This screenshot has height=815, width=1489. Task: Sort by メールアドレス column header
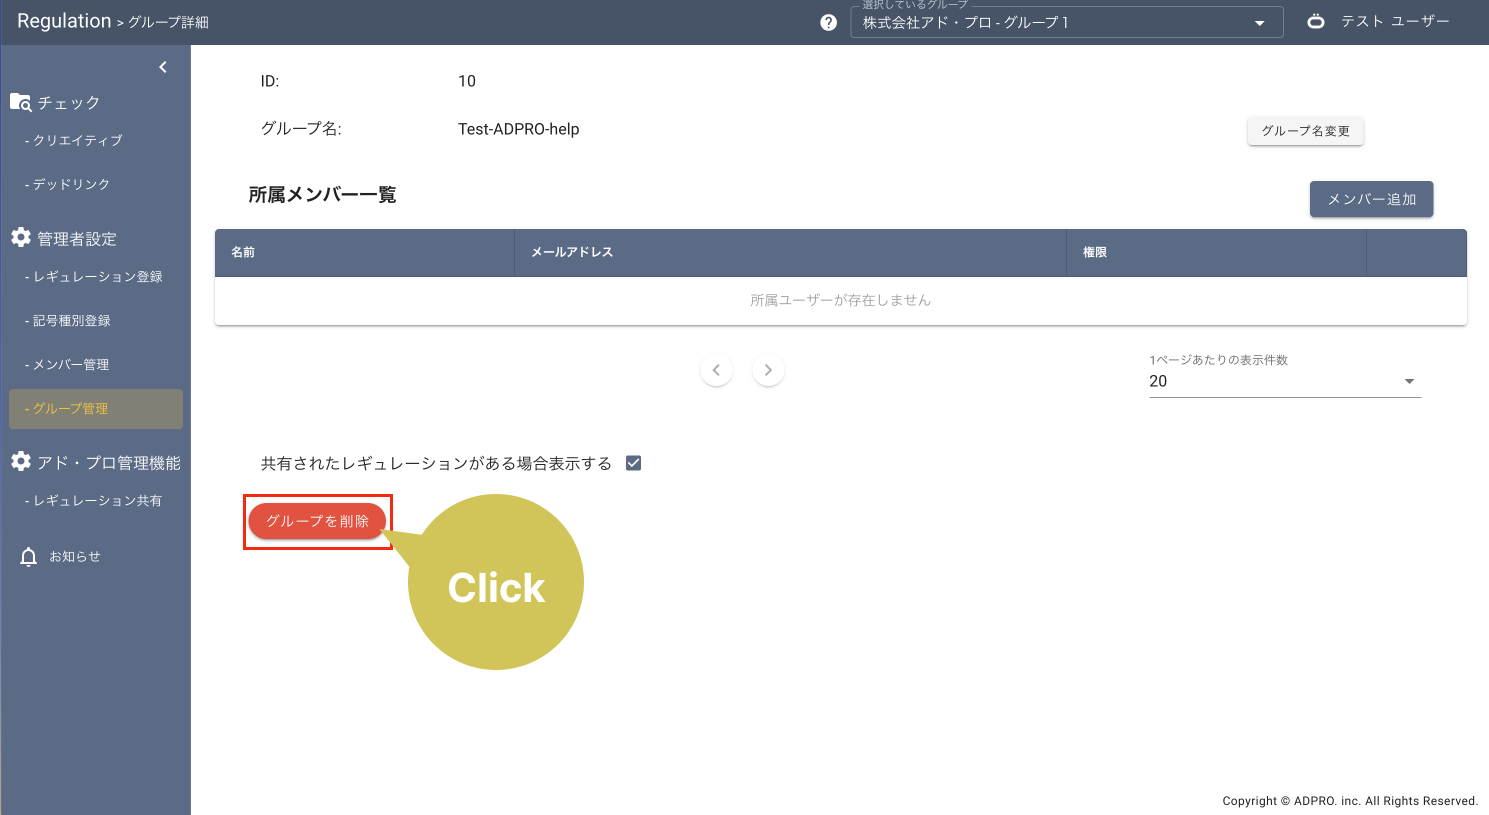pos(572,252)
